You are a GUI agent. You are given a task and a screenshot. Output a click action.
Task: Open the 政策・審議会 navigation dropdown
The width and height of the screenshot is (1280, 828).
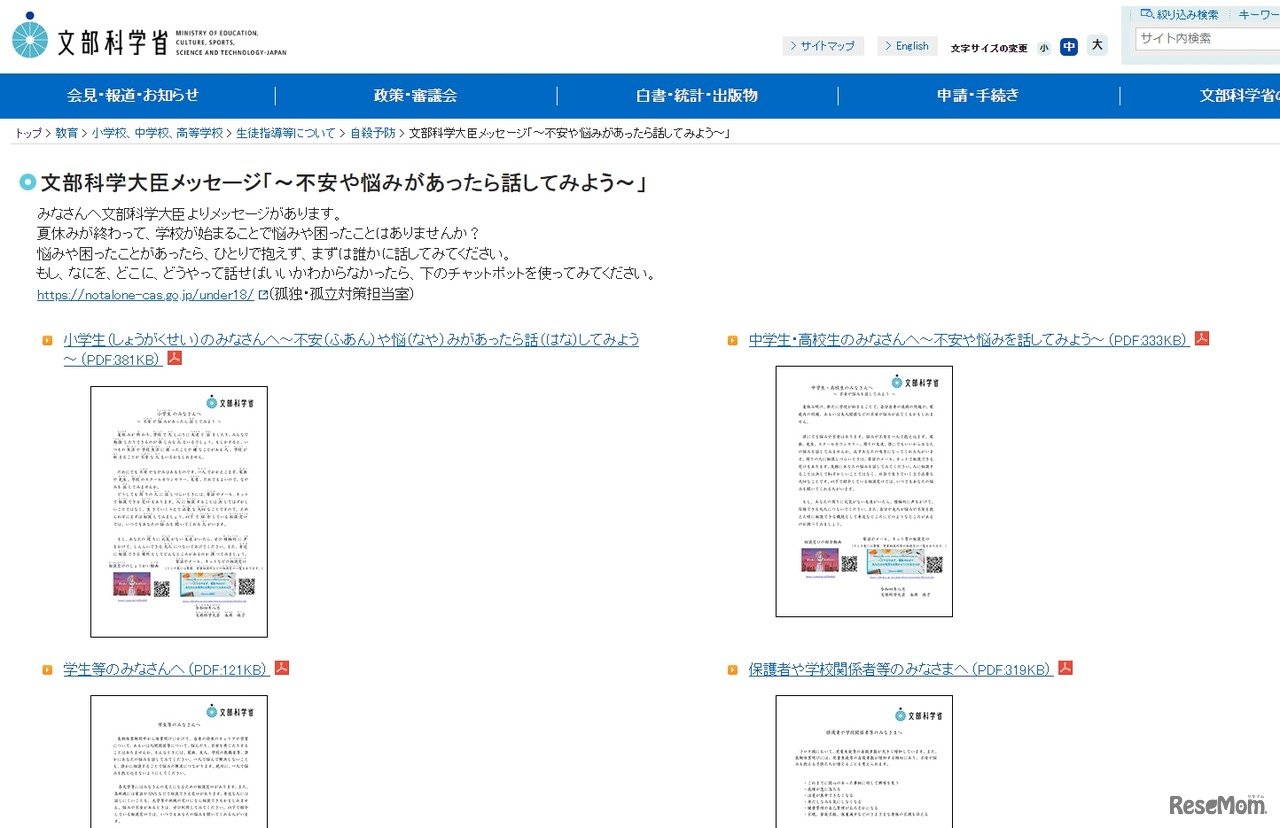pyautogui.click(x=415, y=96)
